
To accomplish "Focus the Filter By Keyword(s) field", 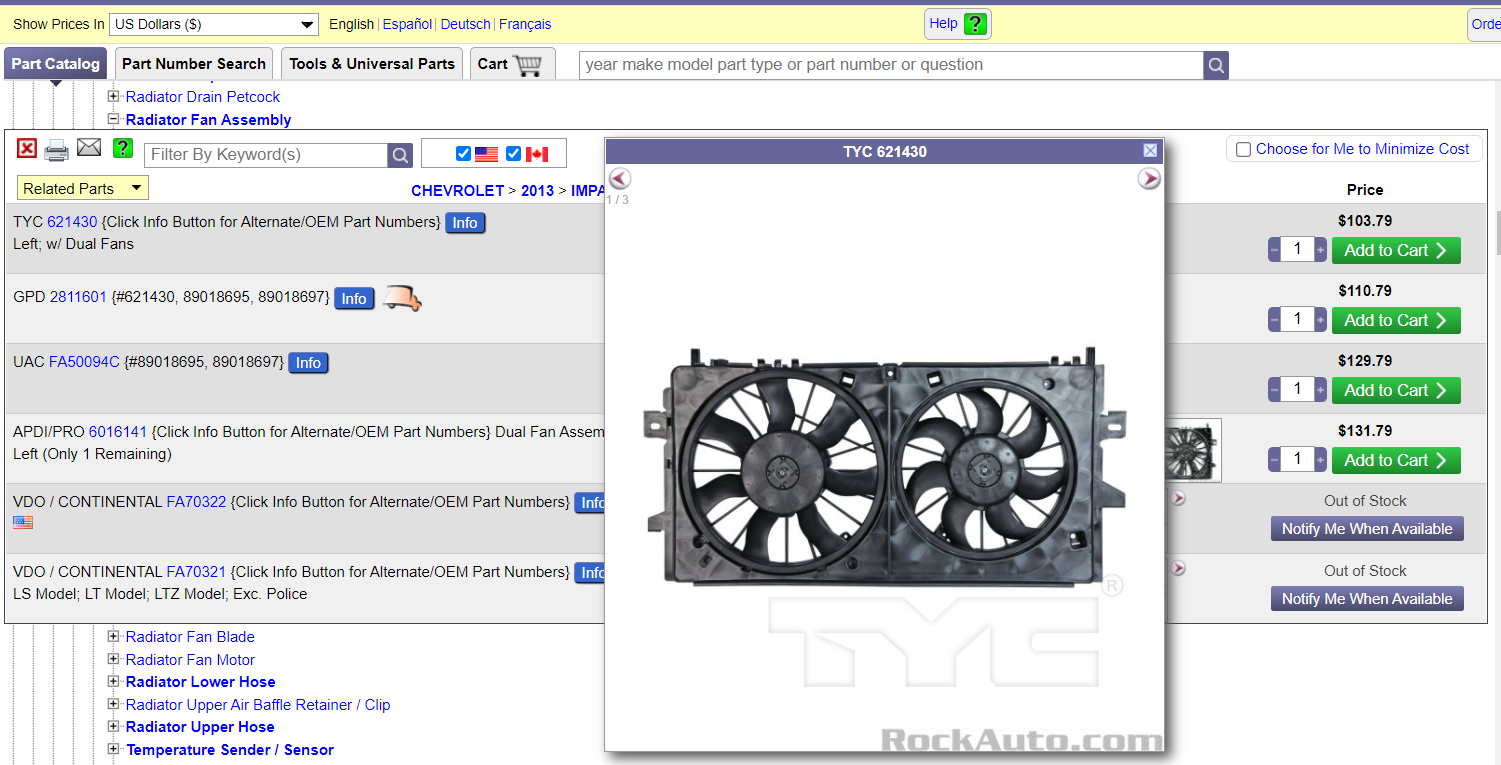I will click(266, 155).
